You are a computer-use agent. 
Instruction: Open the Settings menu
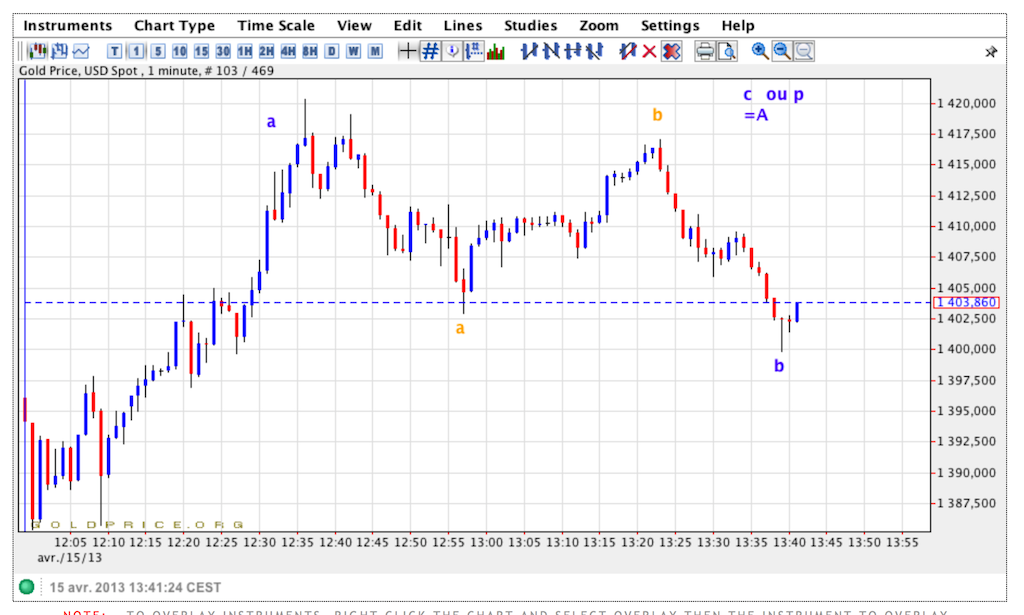[670, 26]
